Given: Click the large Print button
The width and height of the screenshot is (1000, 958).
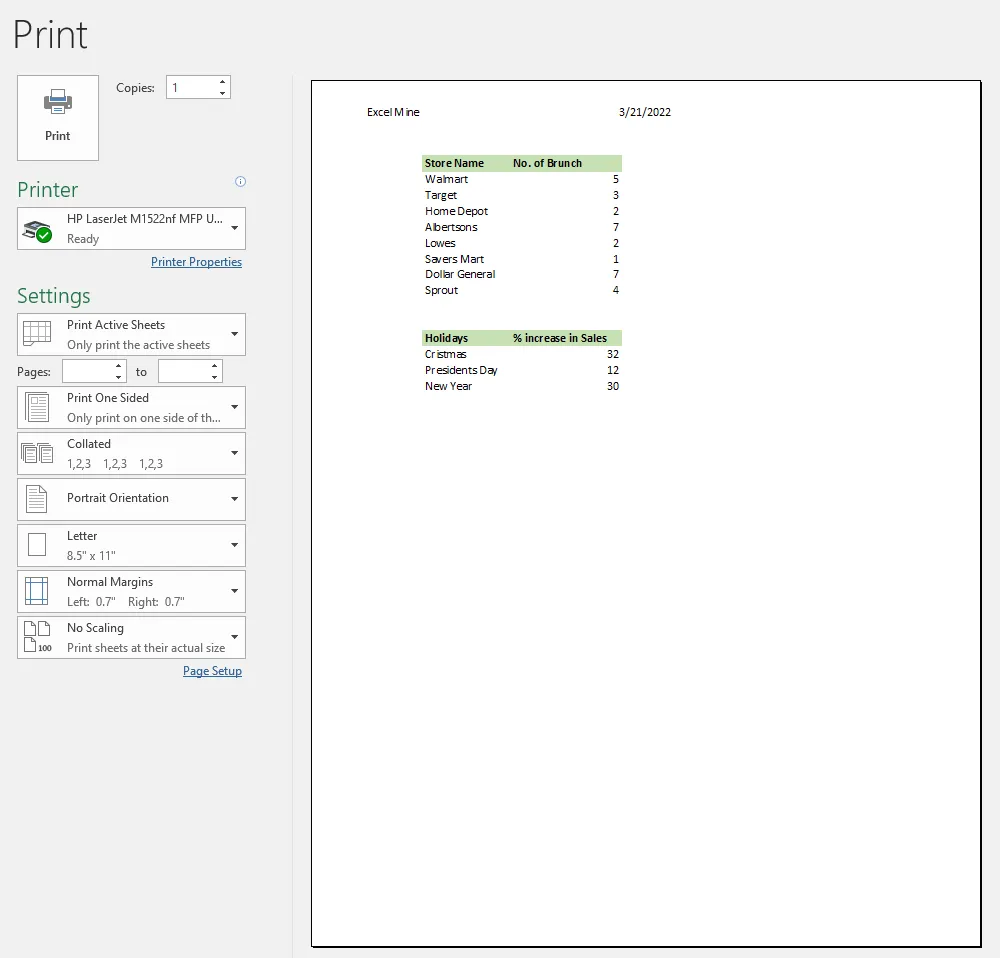Looking at the screenshot, I should (58, 118).
